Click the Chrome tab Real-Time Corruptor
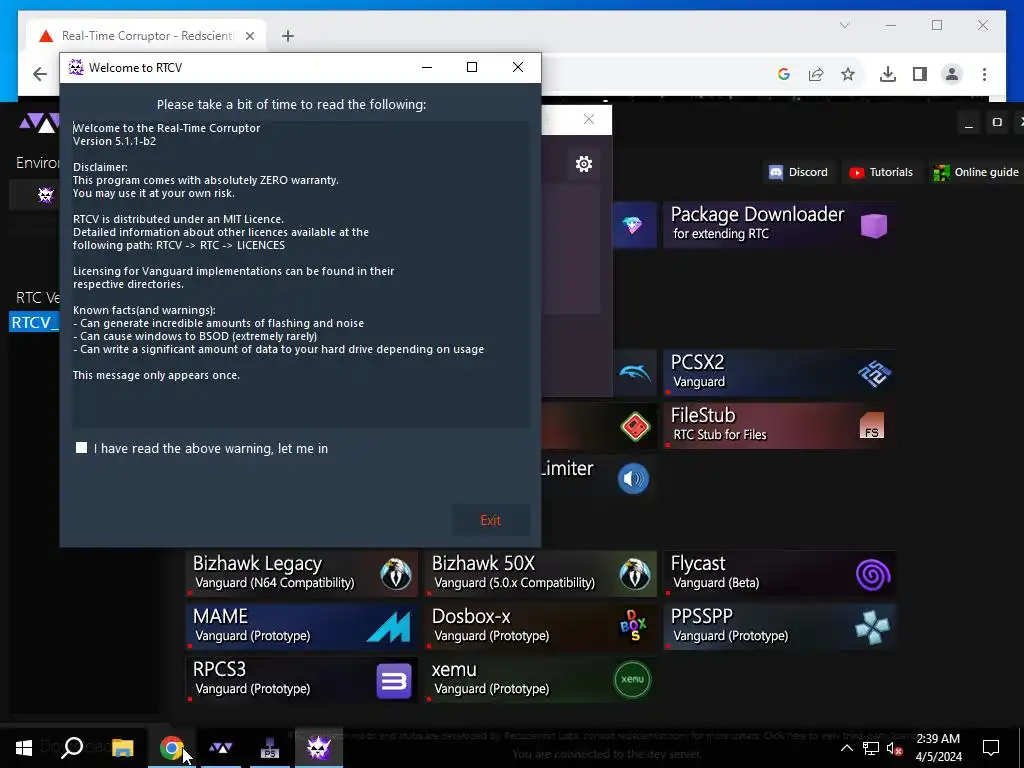The width and height of the screenshot is (1024, 768). [x=146, y=36]
